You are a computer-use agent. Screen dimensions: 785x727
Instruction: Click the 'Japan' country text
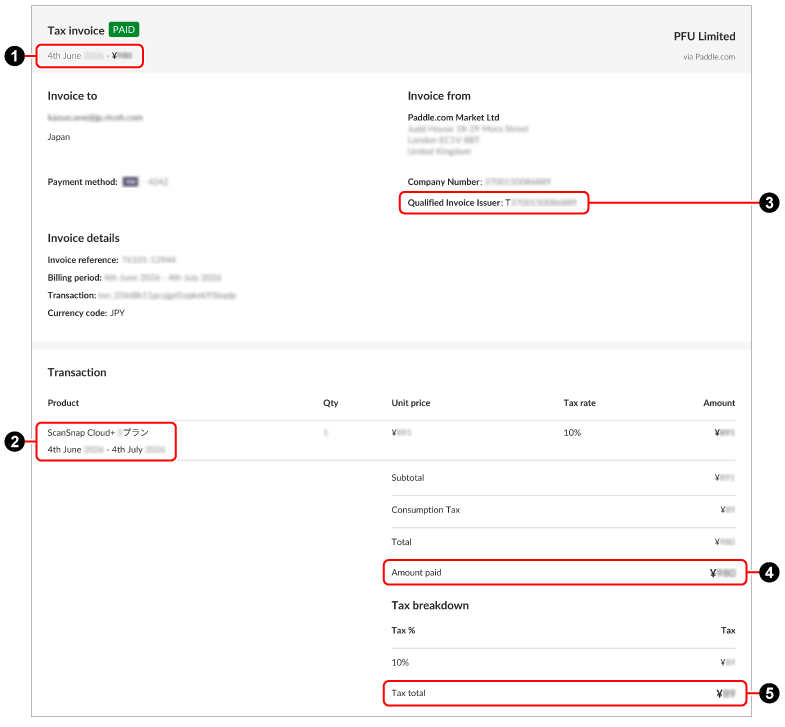(59, 137)
